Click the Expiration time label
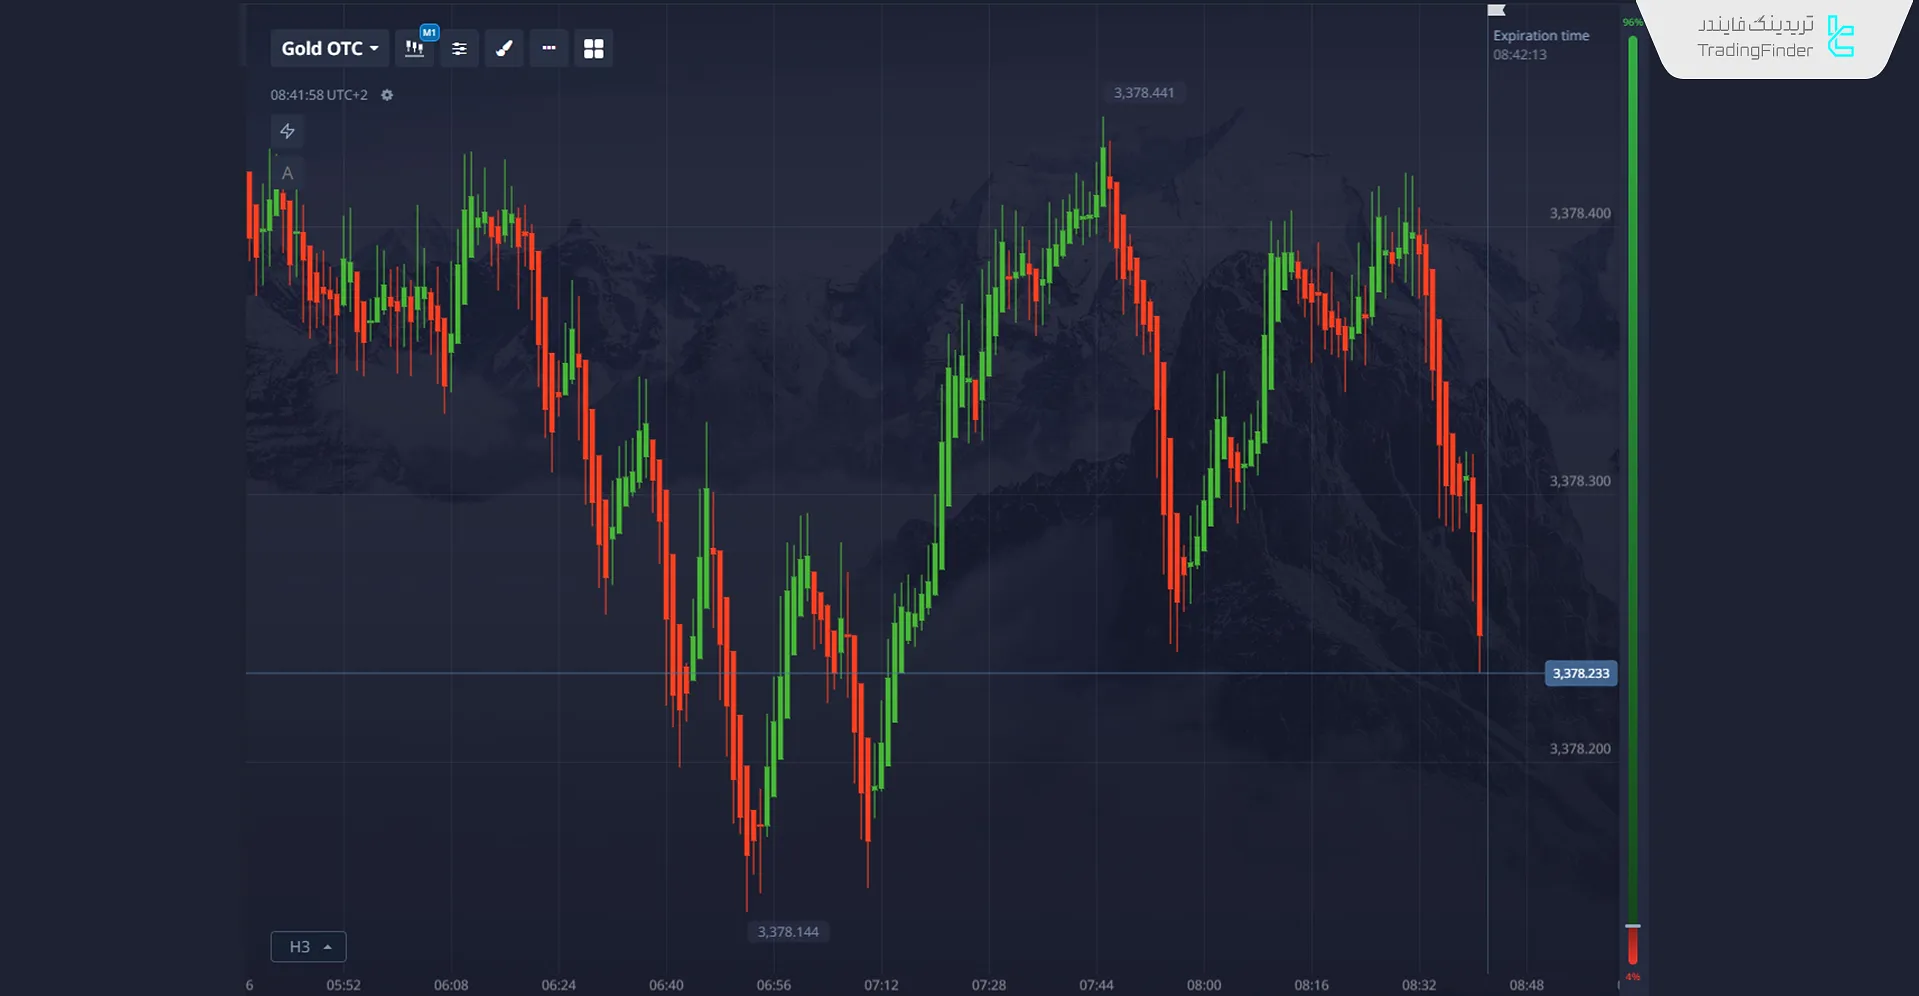The width and height of the screenshot is (1919, 996). (1540, 36)
